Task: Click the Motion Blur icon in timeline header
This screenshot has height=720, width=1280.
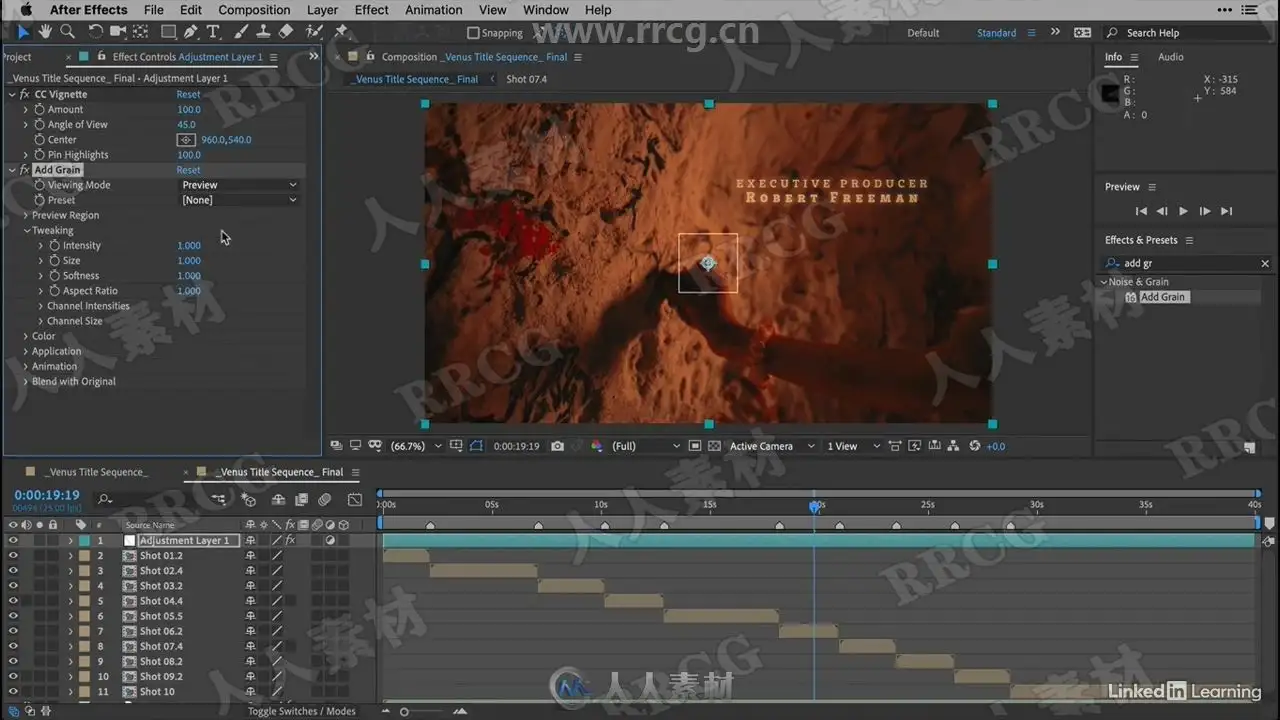Action: [x=325, y=499]
